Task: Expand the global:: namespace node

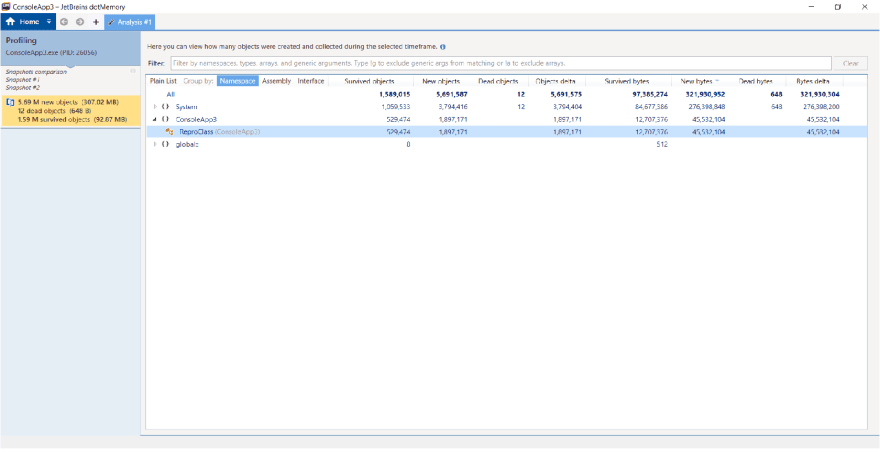Action: pos(155,144)
